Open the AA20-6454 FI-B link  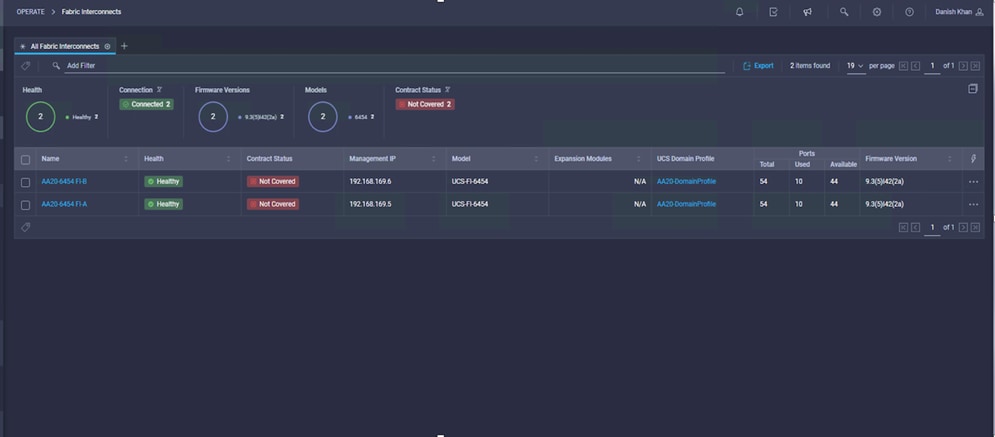64,181
